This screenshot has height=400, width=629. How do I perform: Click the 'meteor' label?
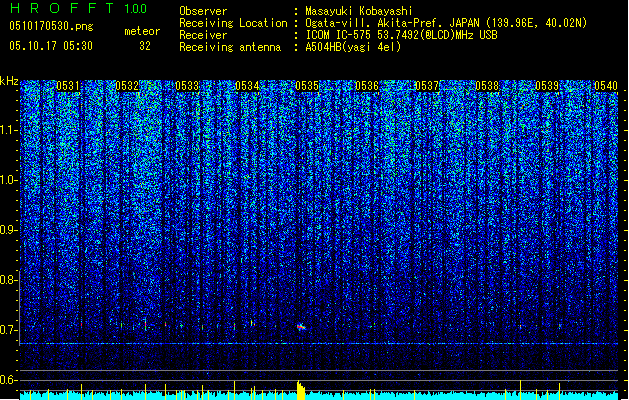142,31
